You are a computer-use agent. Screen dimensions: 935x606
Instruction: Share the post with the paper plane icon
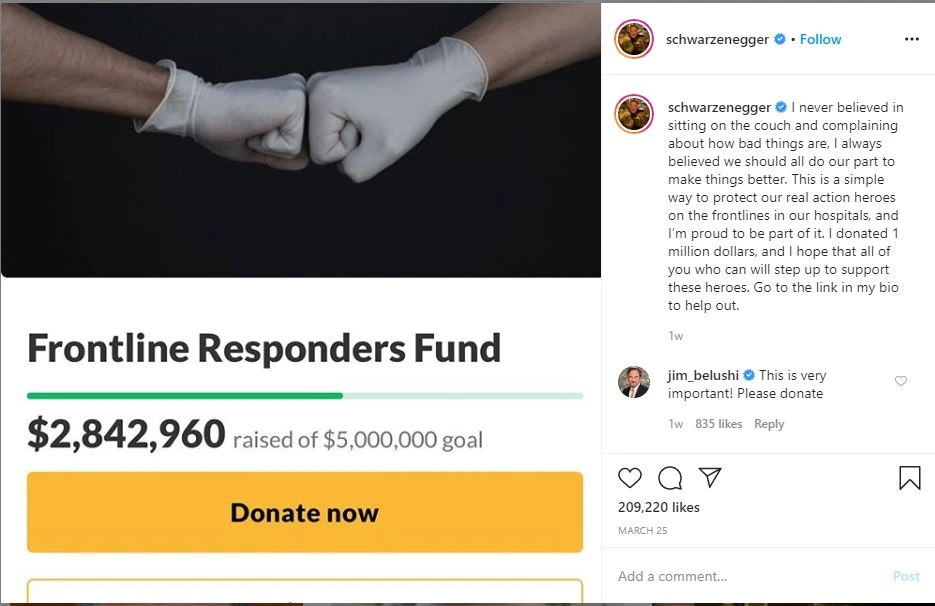point(709,478)
